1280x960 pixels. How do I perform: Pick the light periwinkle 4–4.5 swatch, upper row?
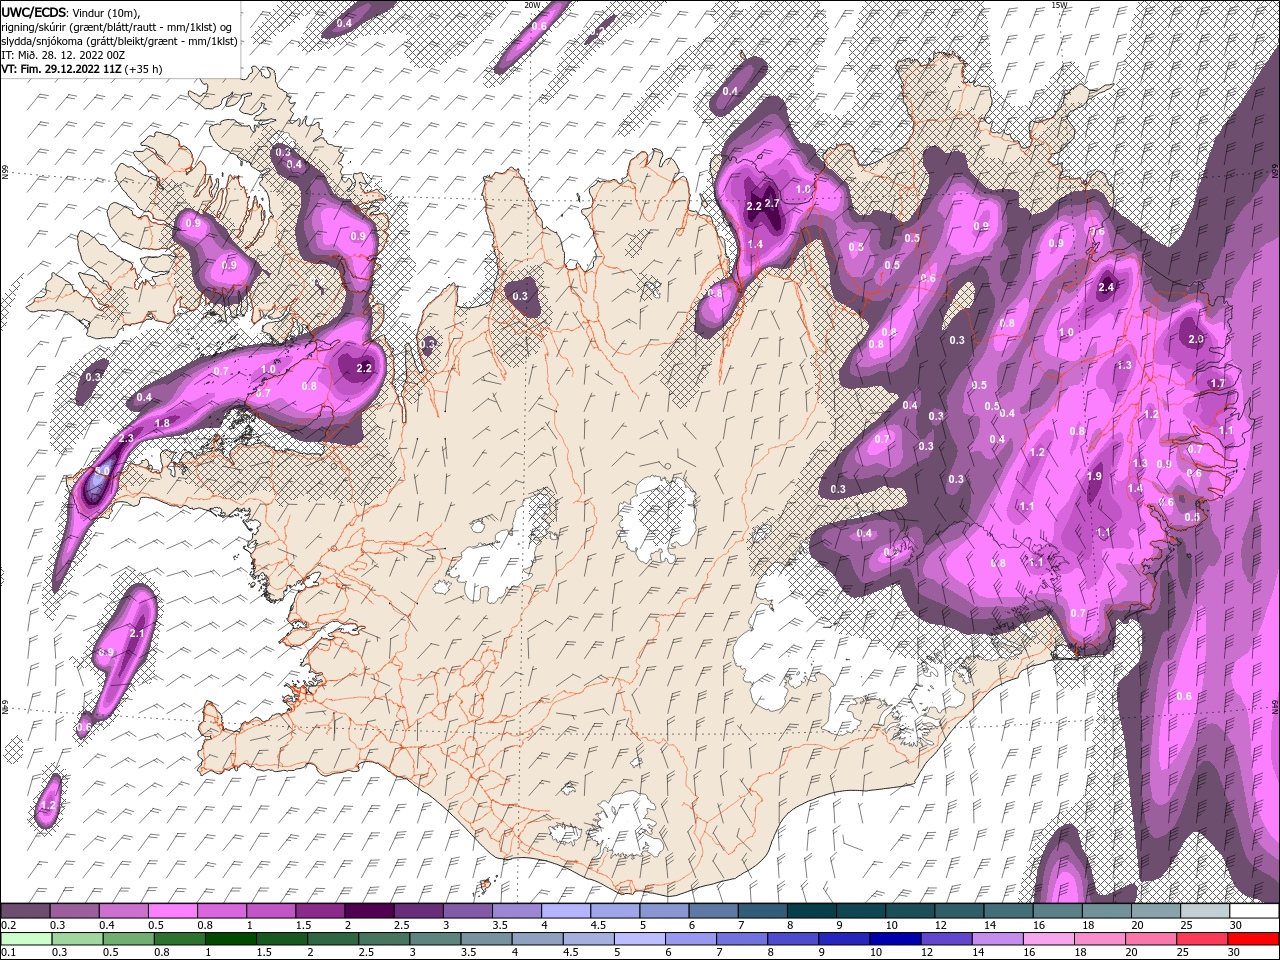566,911
